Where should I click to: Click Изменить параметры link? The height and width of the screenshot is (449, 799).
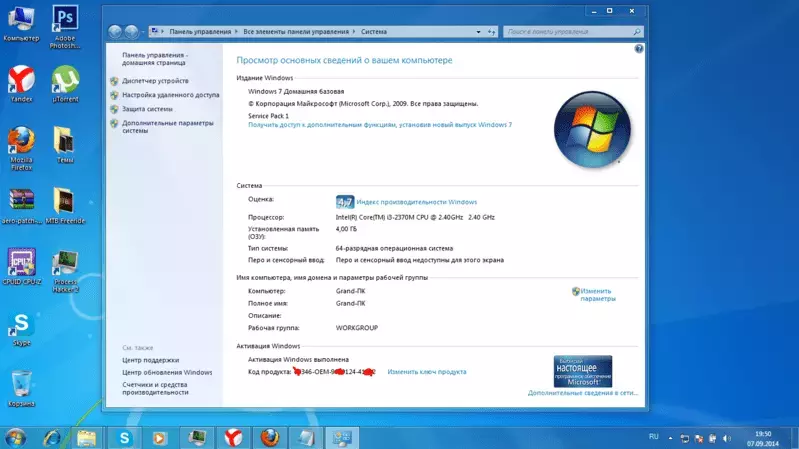(597, 295)
